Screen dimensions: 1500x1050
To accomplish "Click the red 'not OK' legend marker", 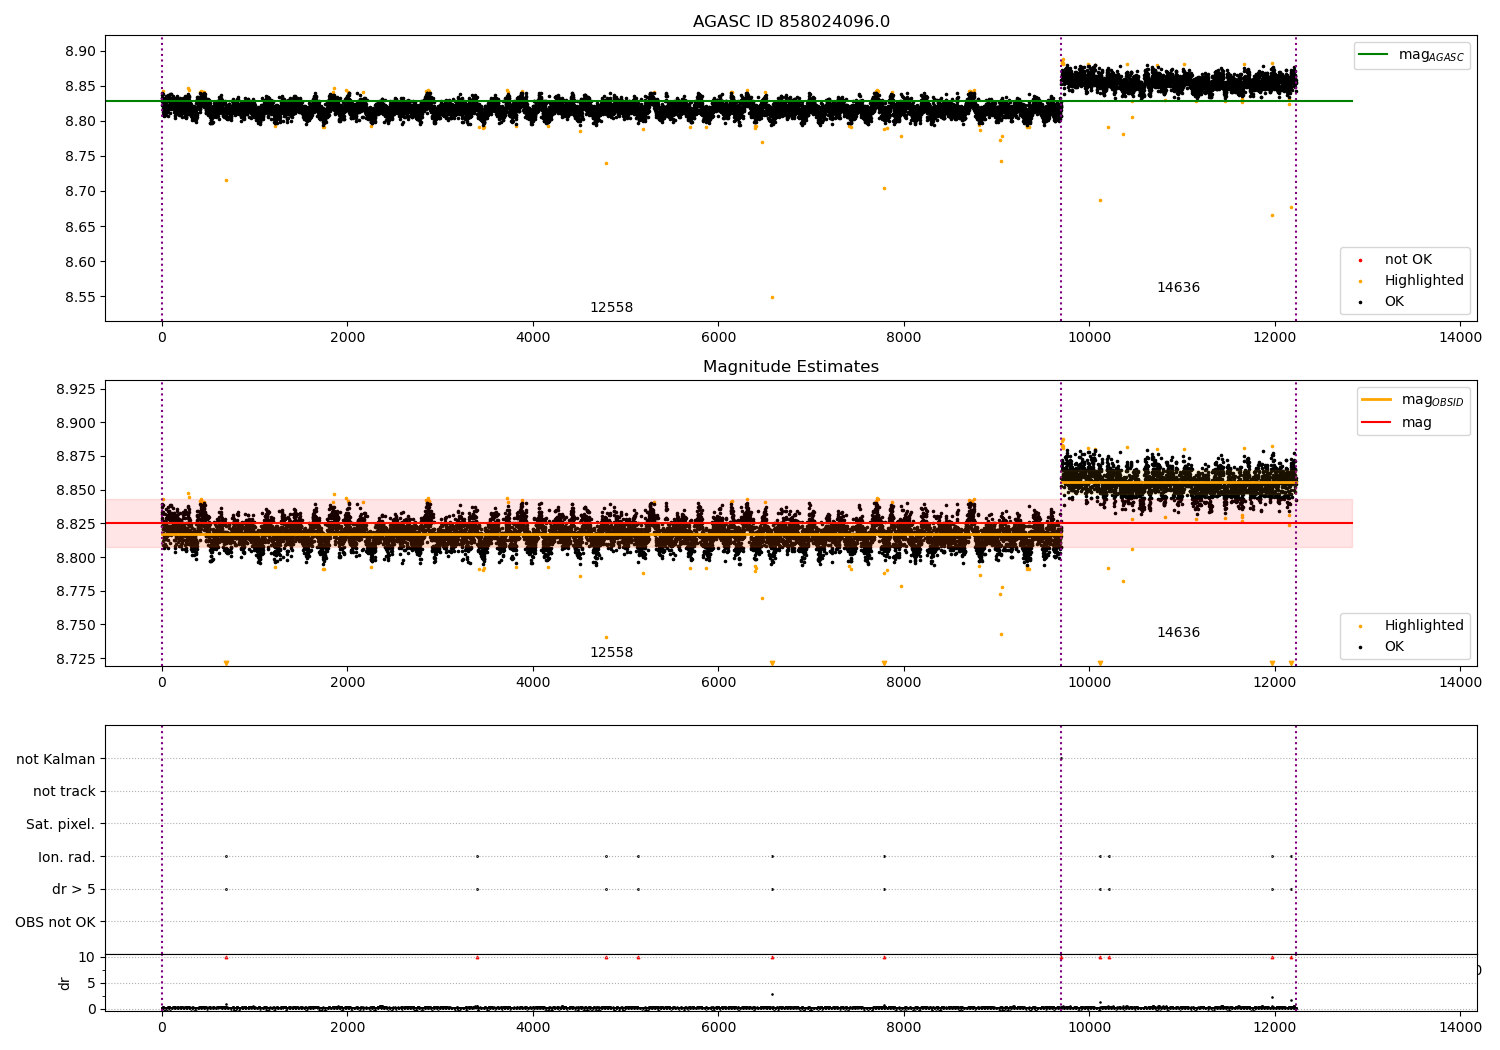I will (x=1360, y=260).
